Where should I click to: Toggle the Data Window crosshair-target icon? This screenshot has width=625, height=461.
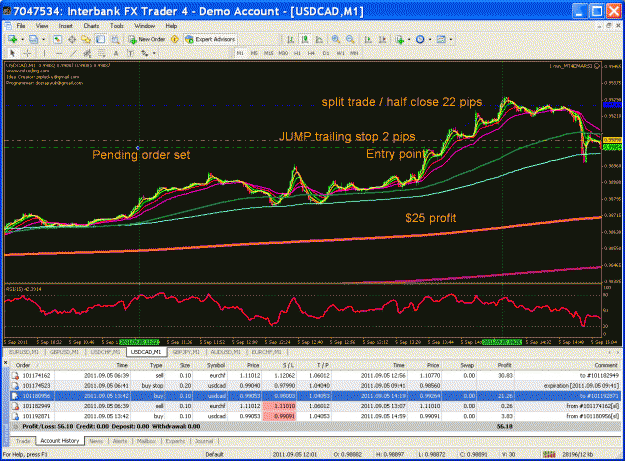click(x=72, y=39)
